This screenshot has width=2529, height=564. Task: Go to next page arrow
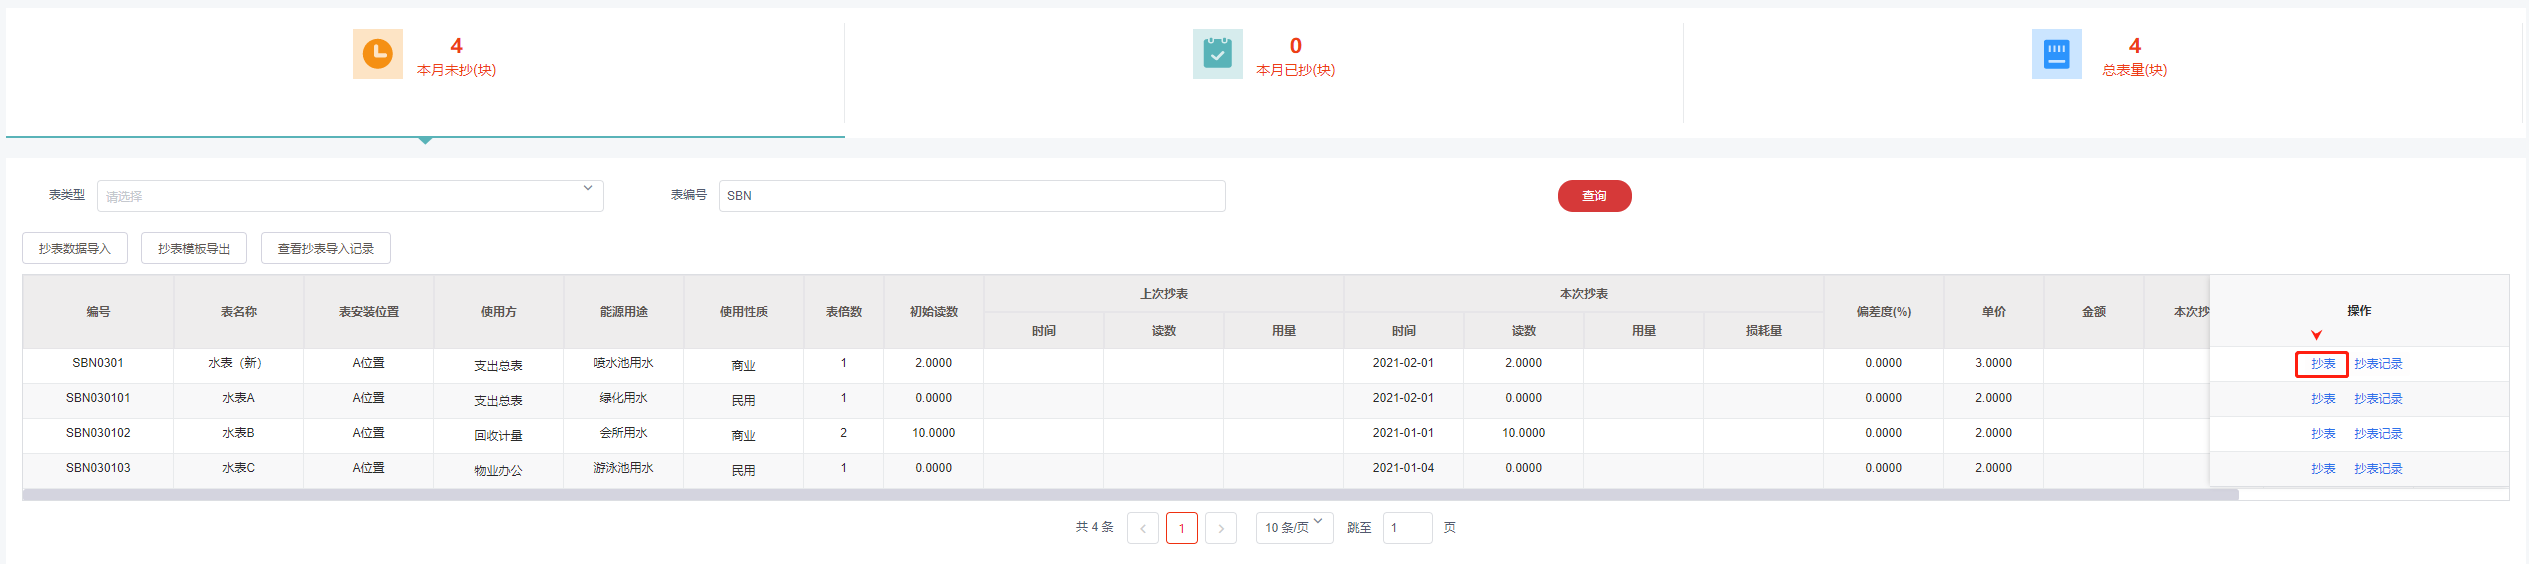click(x=1220, y=528)
